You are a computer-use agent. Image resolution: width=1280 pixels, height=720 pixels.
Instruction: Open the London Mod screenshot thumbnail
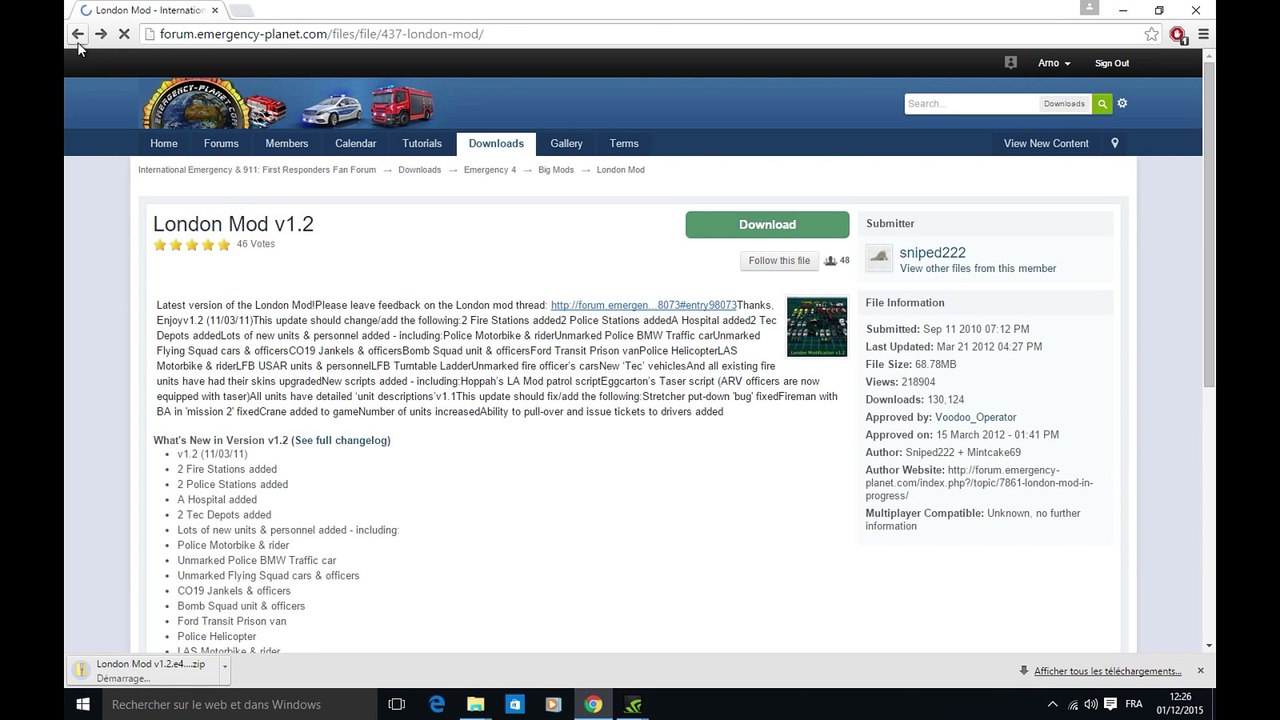(x=817, y=327)
